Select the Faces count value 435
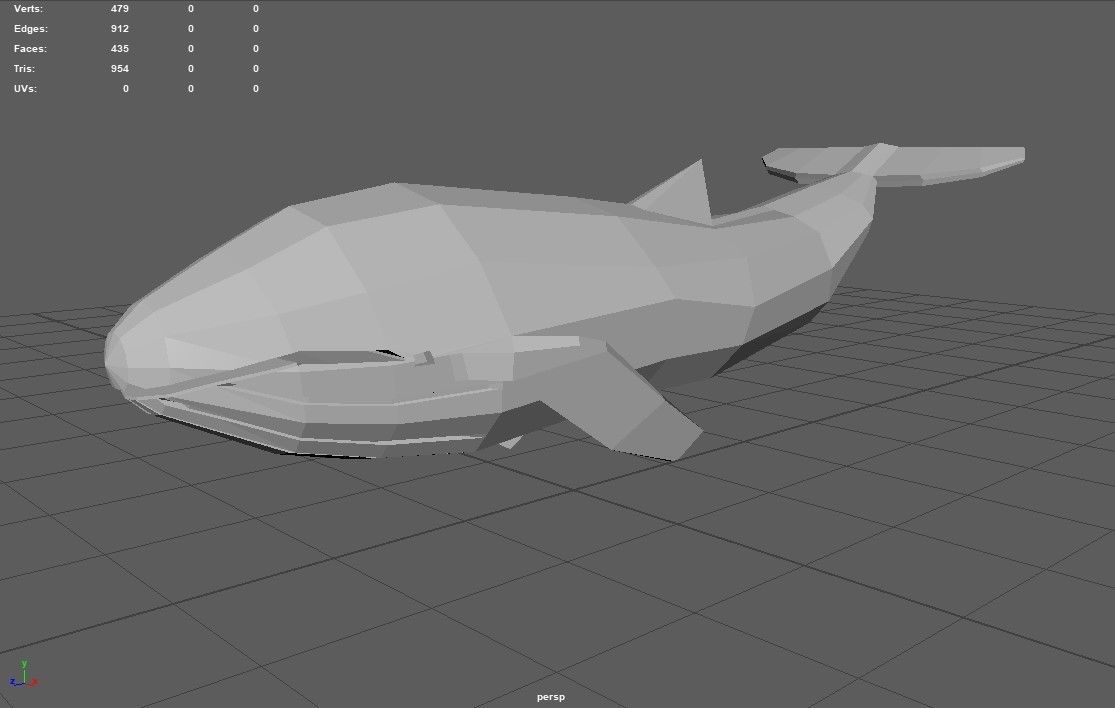Image resolution: width=1115 pixels, height=708 pixels. 119,48
